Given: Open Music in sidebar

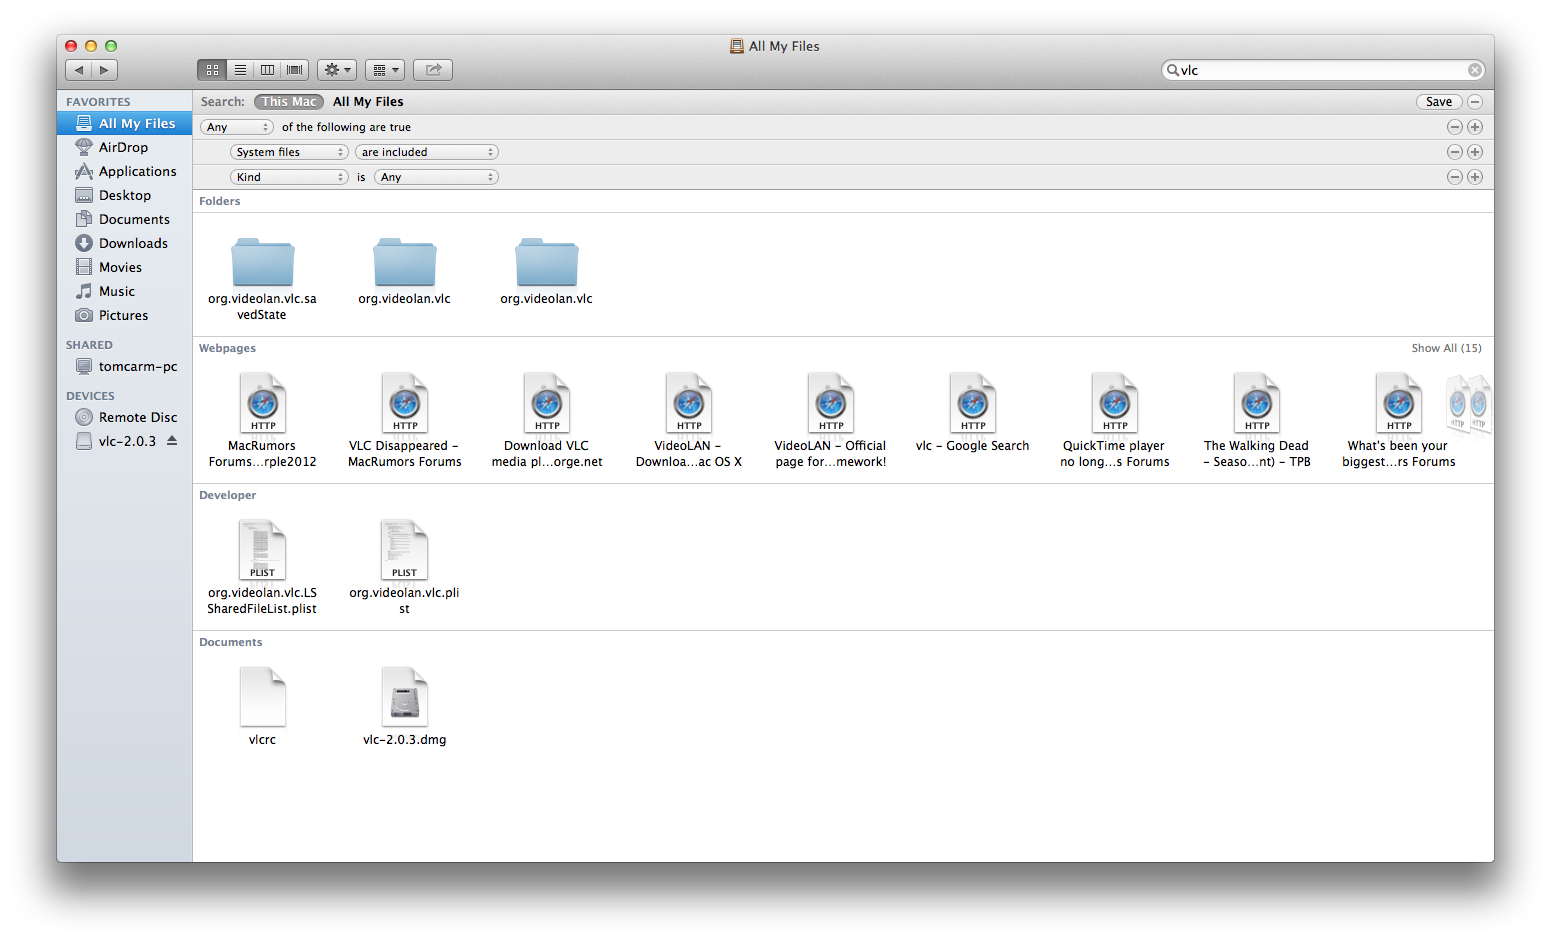Looking at the screenshot, I should [x=125, y=291].
